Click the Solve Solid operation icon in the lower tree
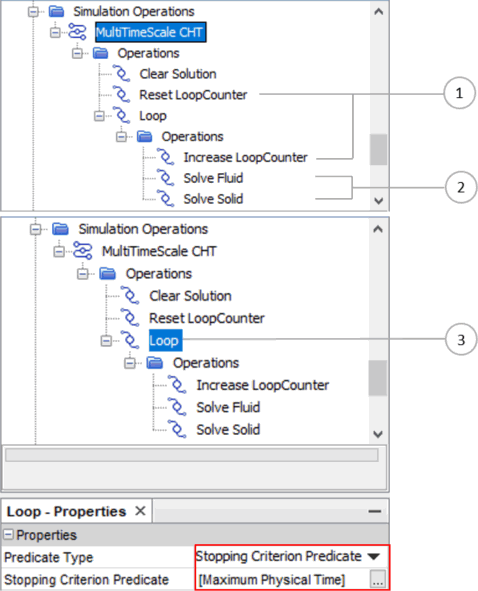The image size is (478, 591). click(x=177, y=429)
